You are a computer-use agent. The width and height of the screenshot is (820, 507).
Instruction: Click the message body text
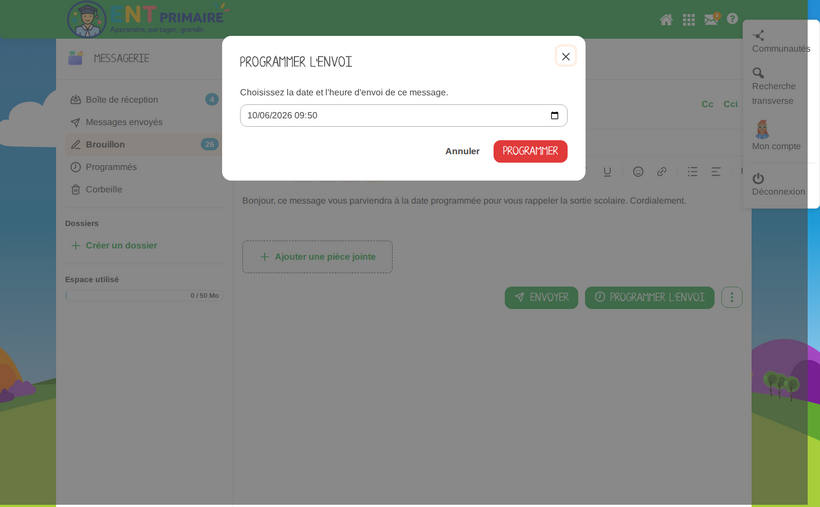[464, 201]
